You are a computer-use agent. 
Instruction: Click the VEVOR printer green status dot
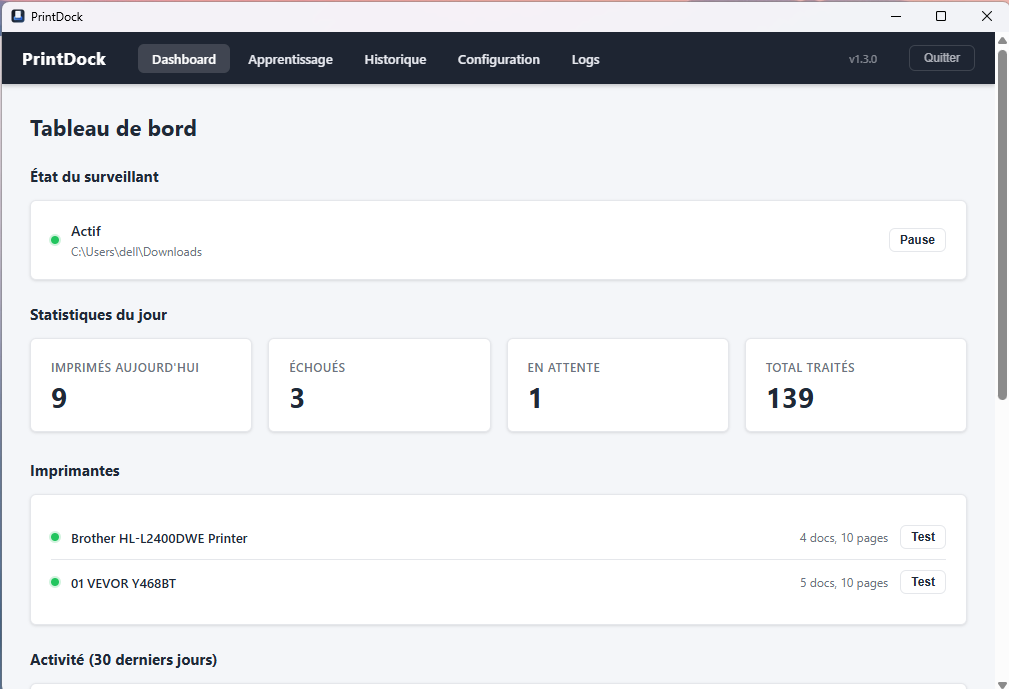(x=55, y=582)
